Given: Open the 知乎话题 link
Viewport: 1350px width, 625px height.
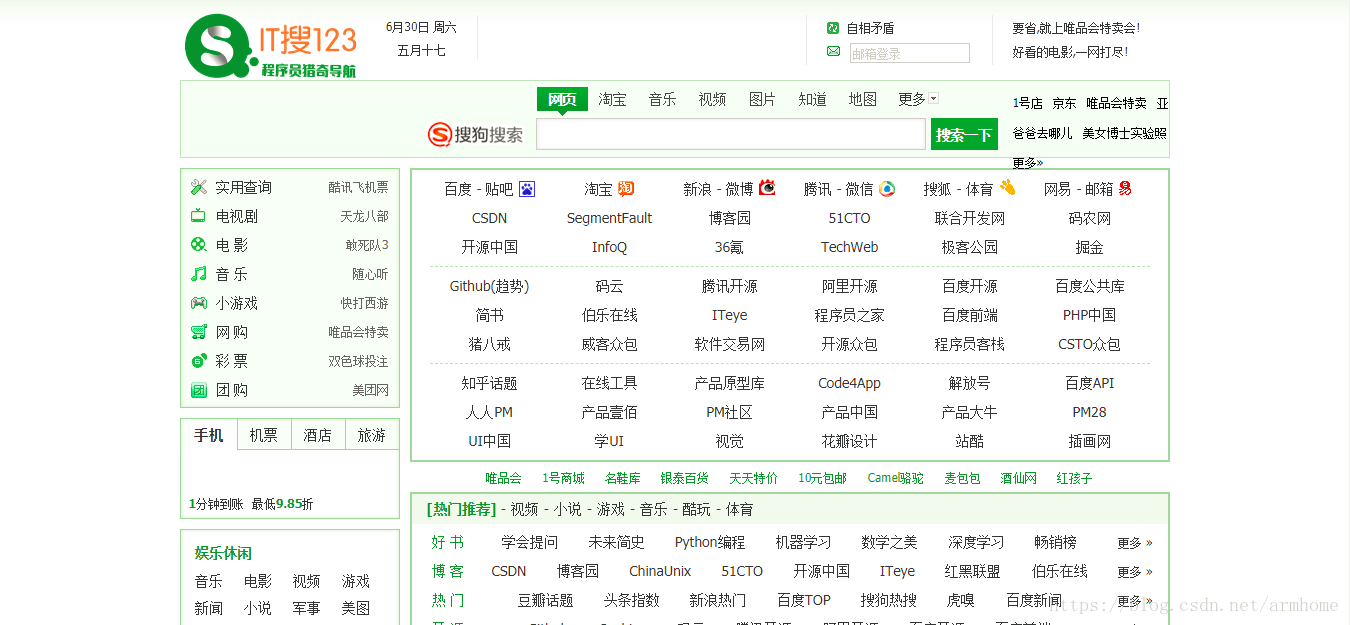Looking at the screenshot, I should point(489,383).
